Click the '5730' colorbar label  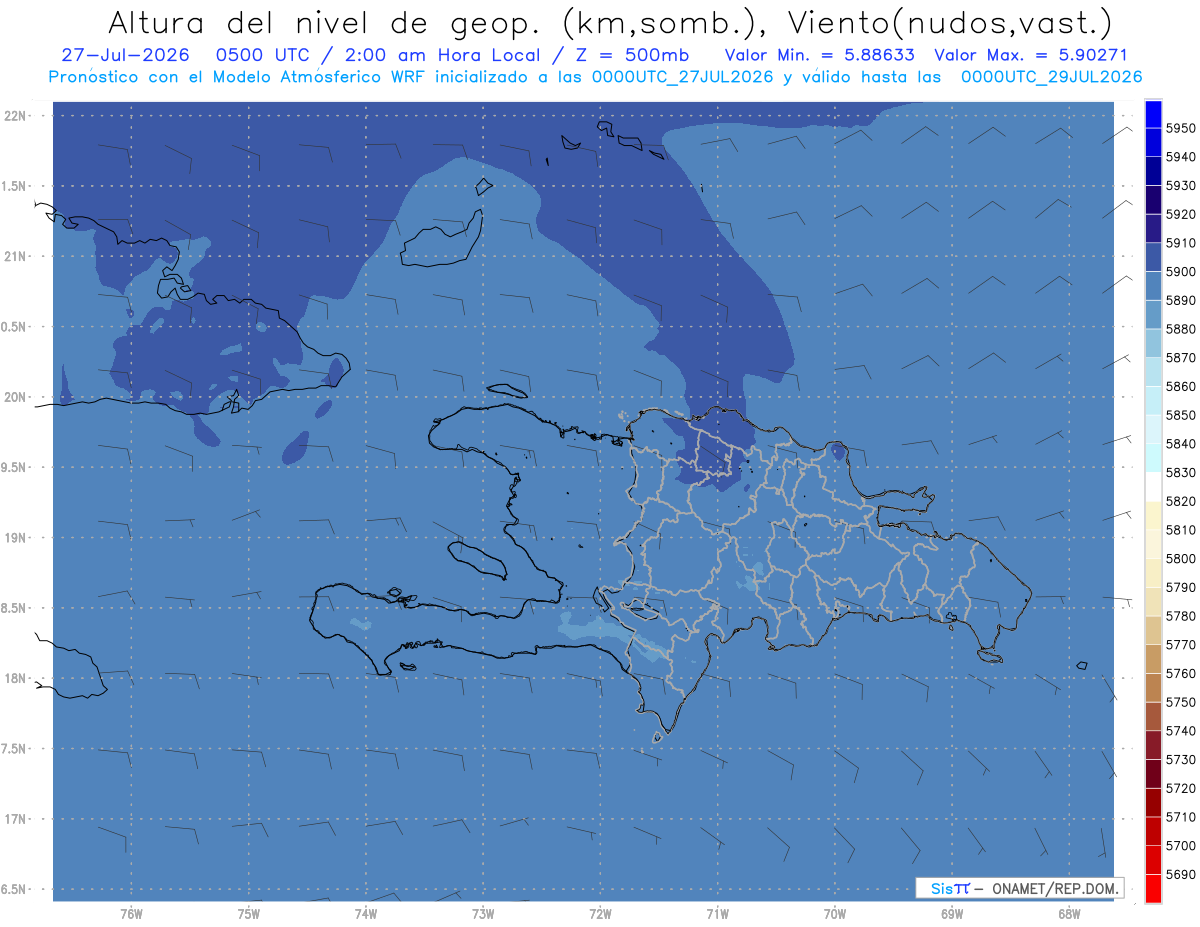click(1181, 760)
